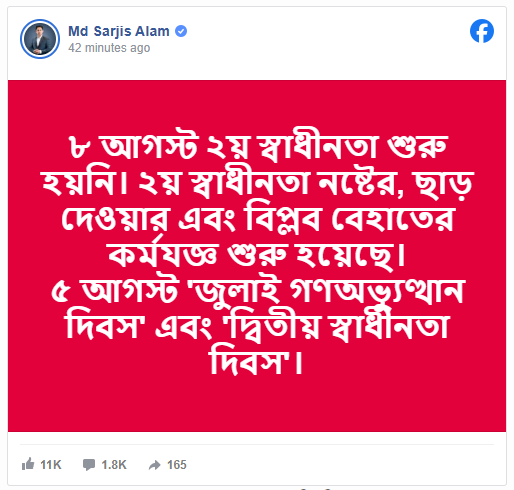
Task: View the 165 shares count
Action: tap(177, 465)
